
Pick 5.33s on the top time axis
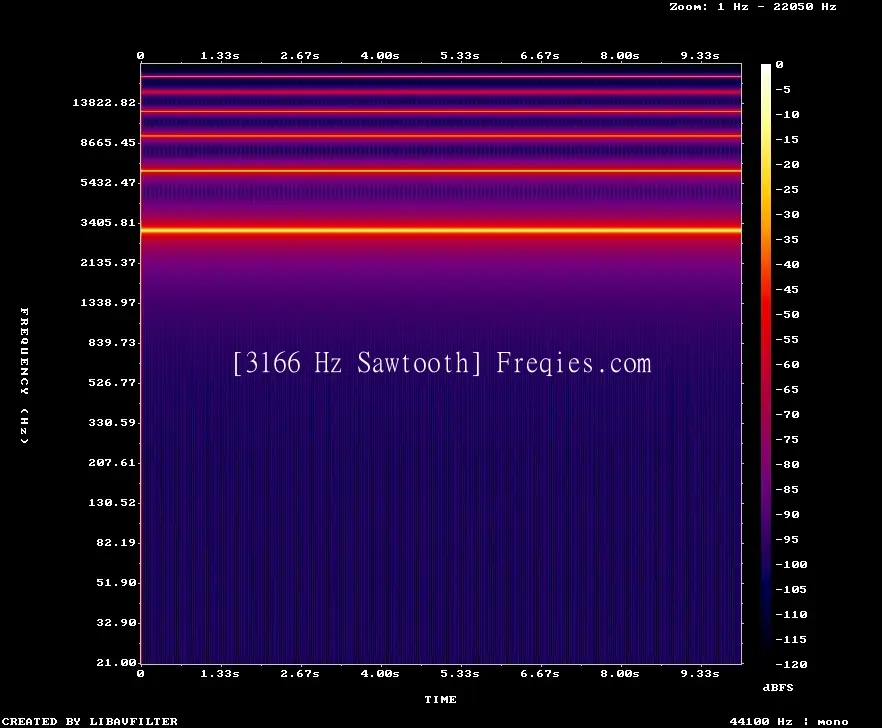pyautogui.click(x=460, y=56)
